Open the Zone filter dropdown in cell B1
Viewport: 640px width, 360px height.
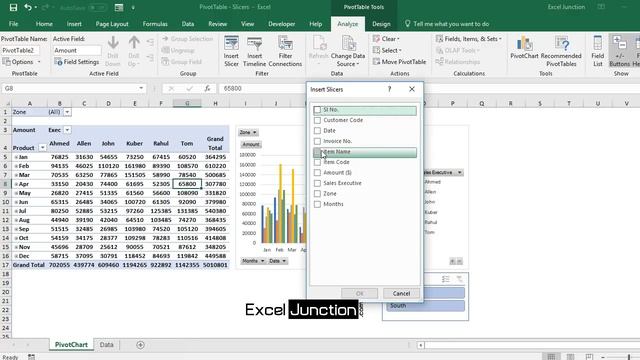67,112
